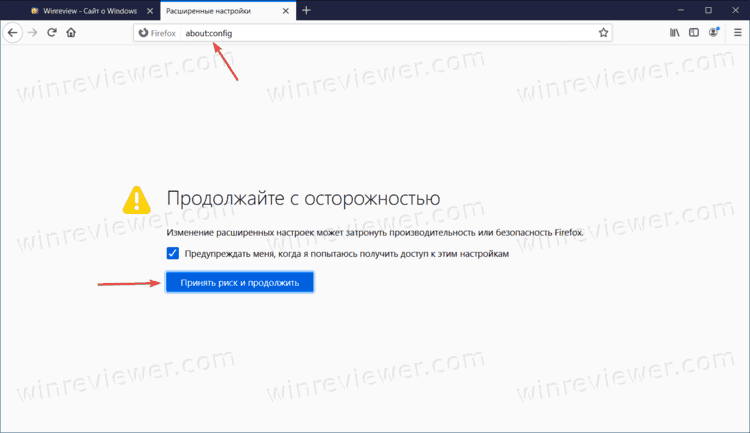Viewport: 750px width, 433px height.
Task: Open the Firefox account avatar icon
Action: coord(714,33)
